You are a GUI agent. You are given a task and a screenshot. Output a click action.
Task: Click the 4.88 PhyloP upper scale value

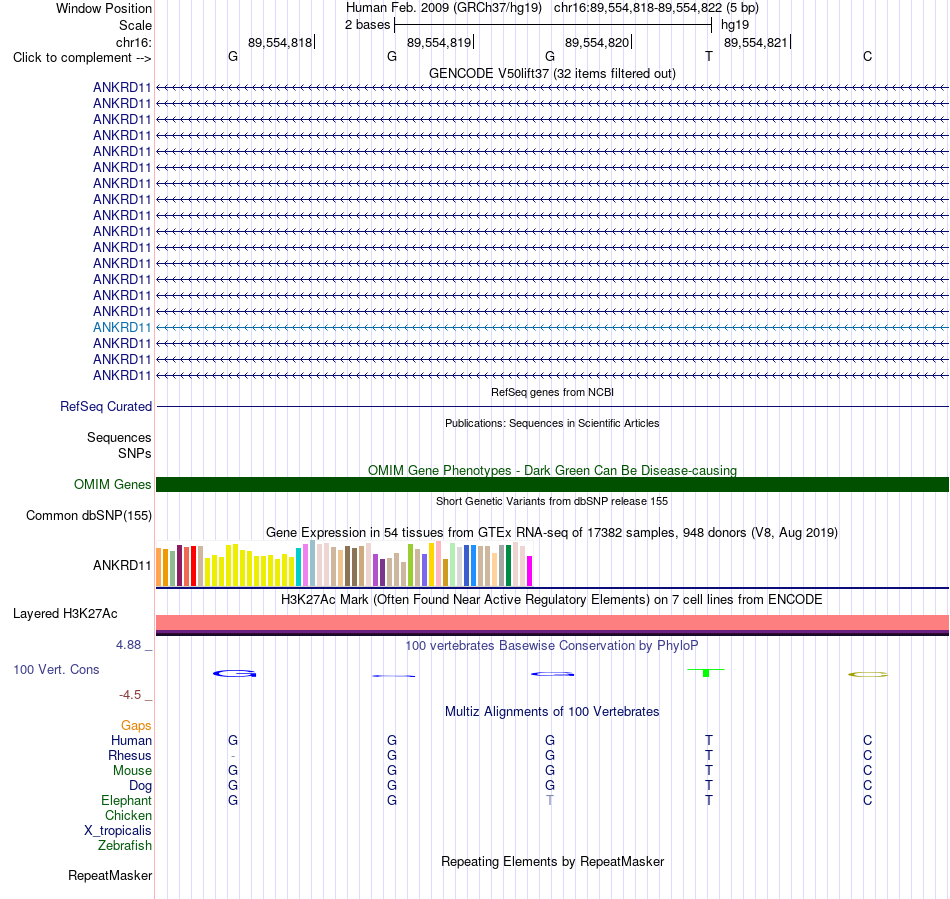tap(128, 645)
